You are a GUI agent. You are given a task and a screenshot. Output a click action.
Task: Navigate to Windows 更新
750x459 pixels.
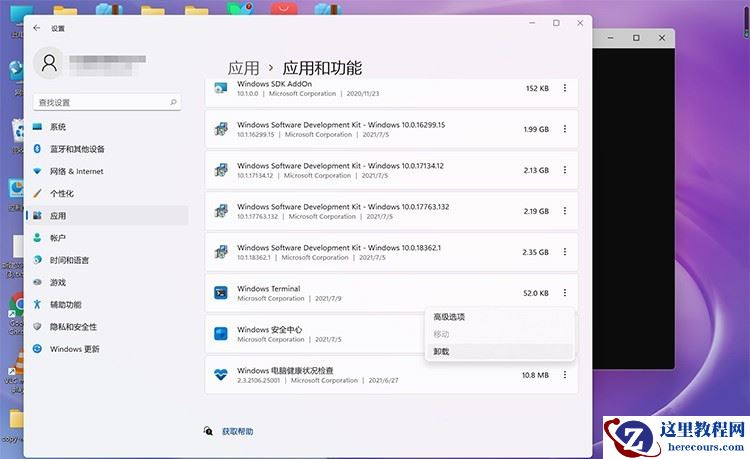click(x=74, y=349)
